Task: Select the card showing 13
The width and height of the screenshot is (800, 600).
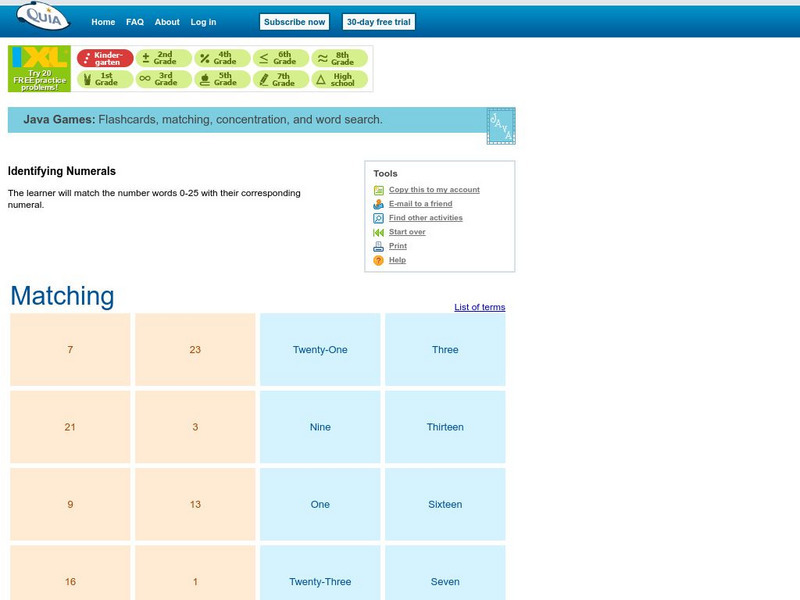Action: click(195, 504)
